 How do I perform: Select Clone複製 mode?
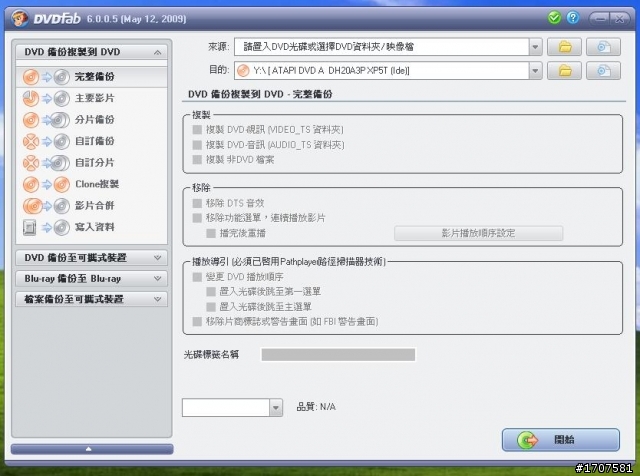[92, 185]
